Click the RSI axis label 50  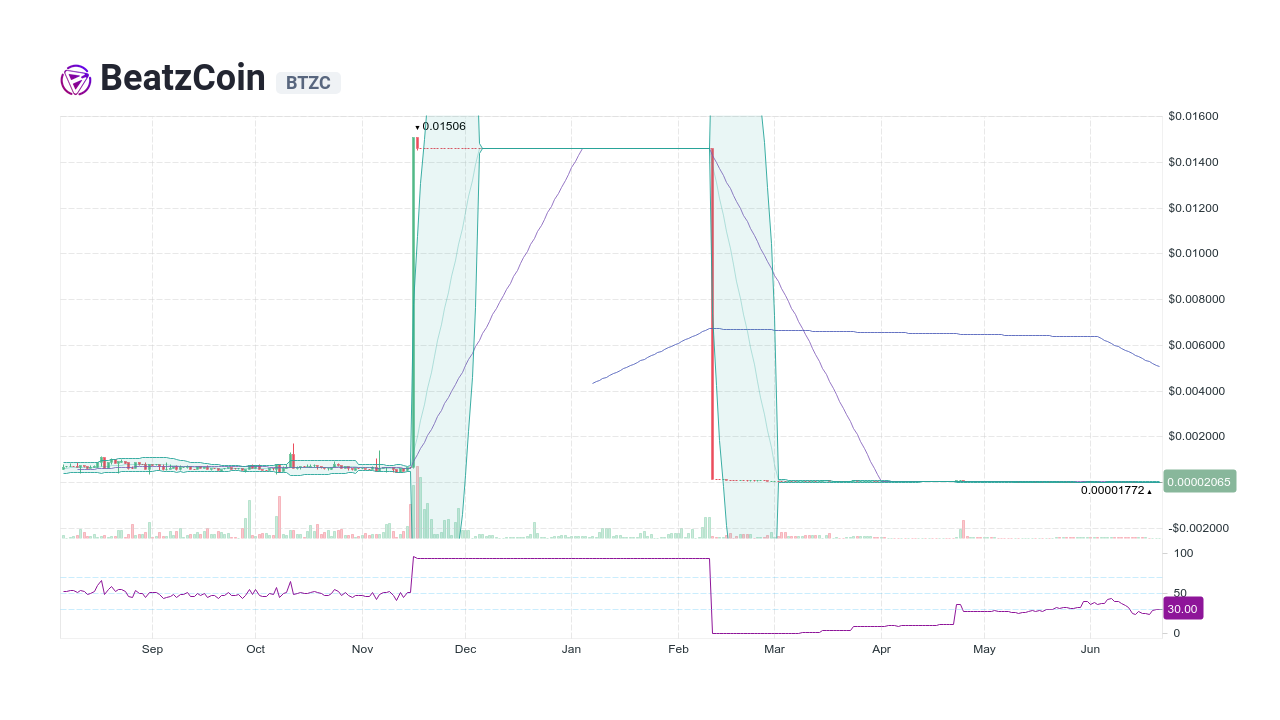click(1180, 593)
